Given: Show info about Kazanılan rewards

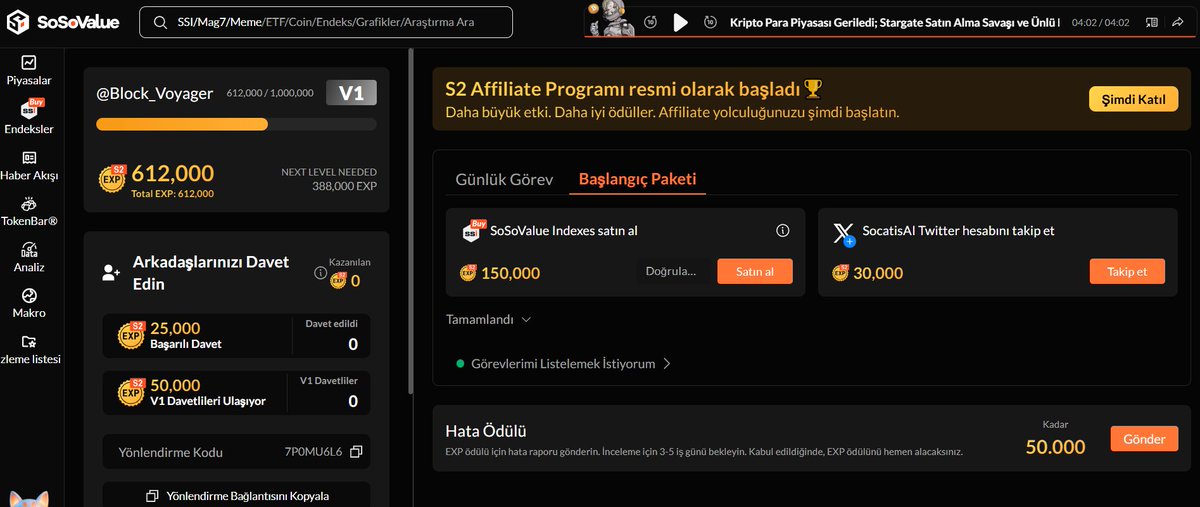Looking at the screenshot, I should pos(320,272).
